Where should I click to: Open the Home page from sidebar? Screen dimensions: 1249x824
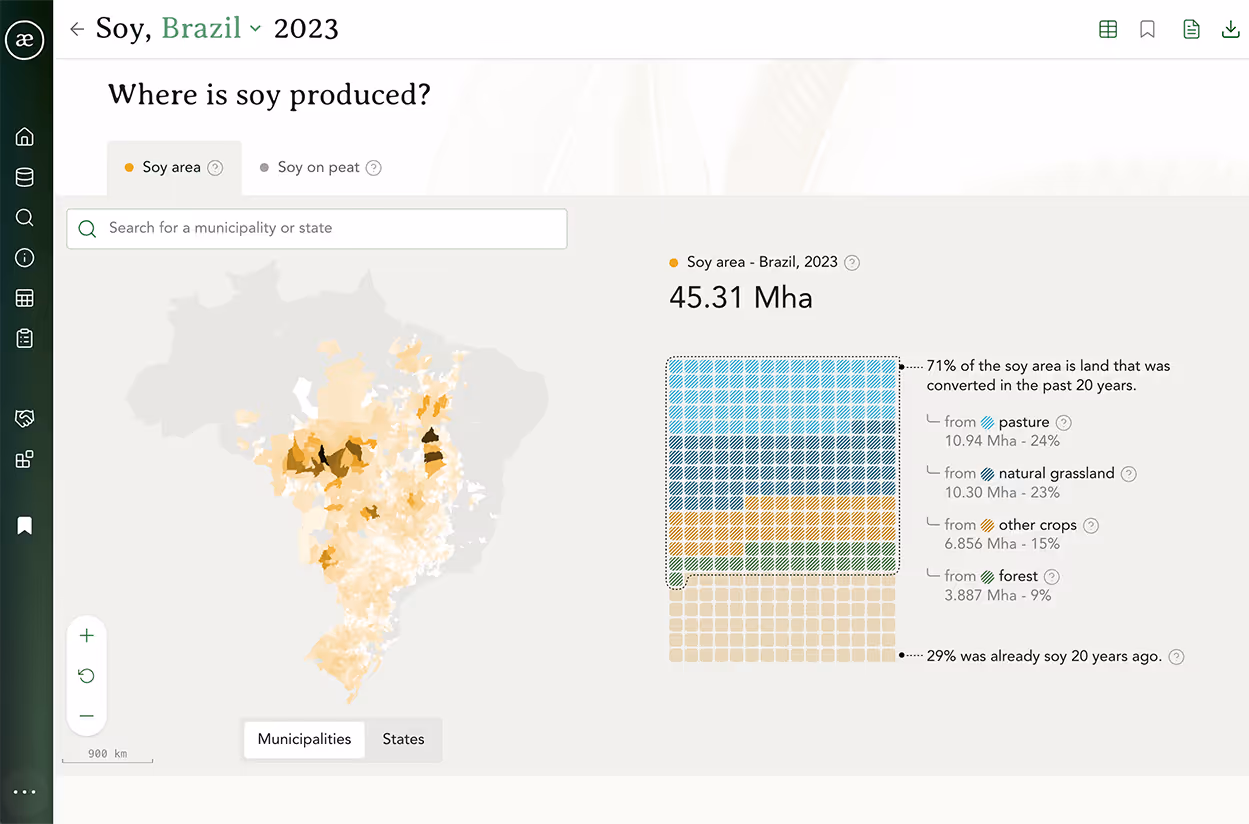point(24,136)
